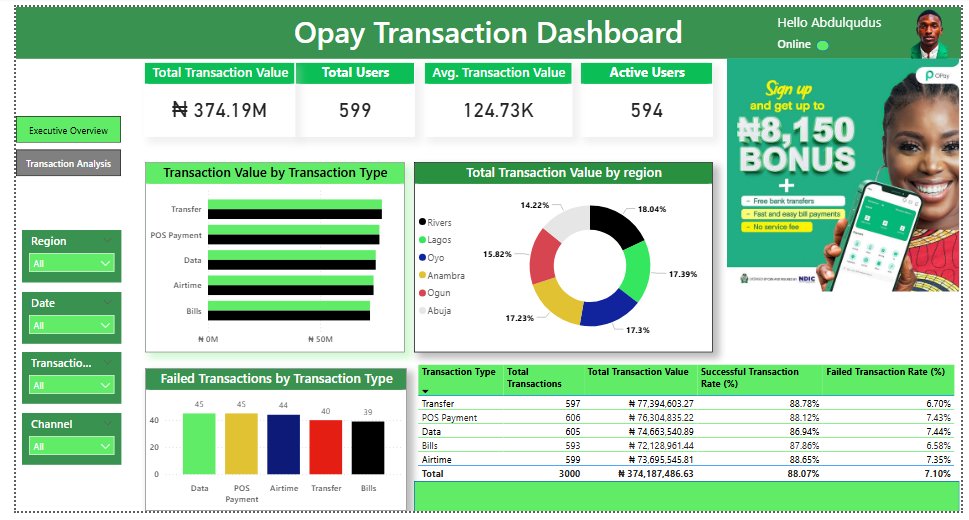Click the green Online status dot
This screenshot has width=969, height=520.
pos(823,45)
